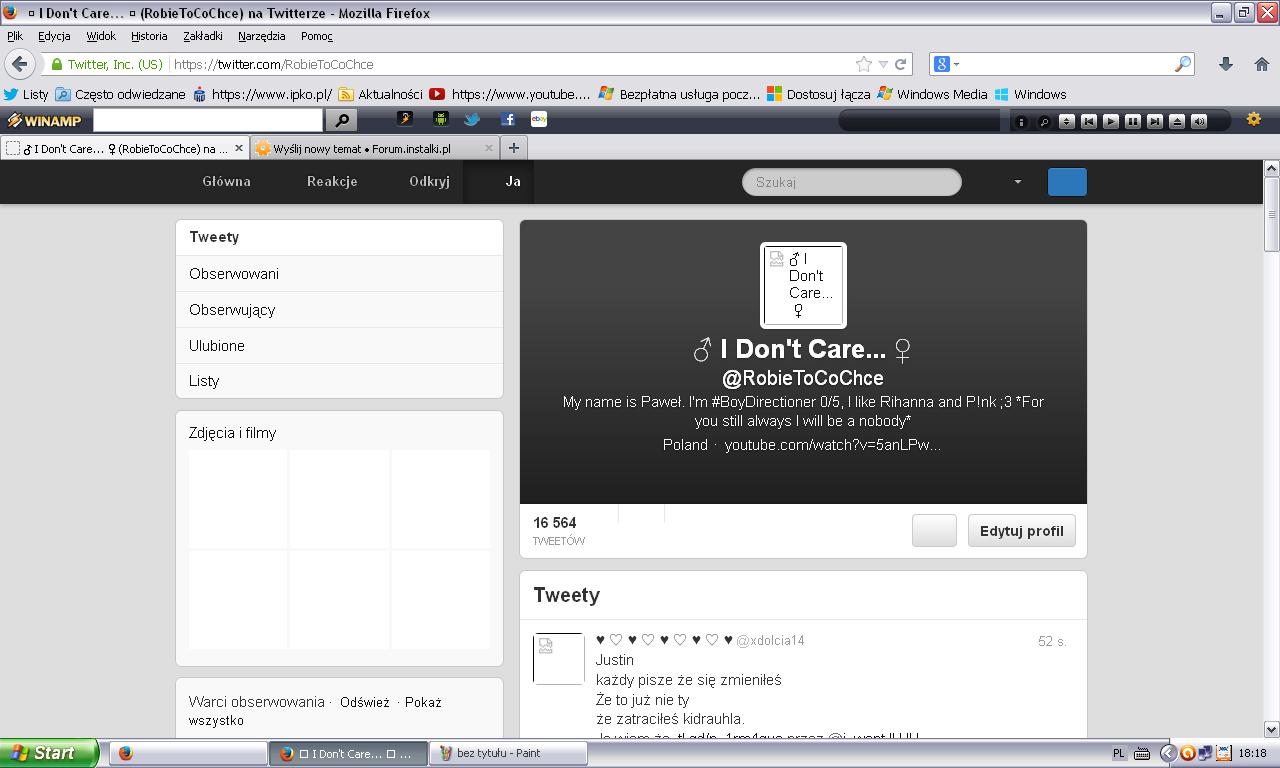Click the Facebook icon in Winamp toolbar
Image resolution: width=1280 pixels, height=768 pixels.
point(507,119)
